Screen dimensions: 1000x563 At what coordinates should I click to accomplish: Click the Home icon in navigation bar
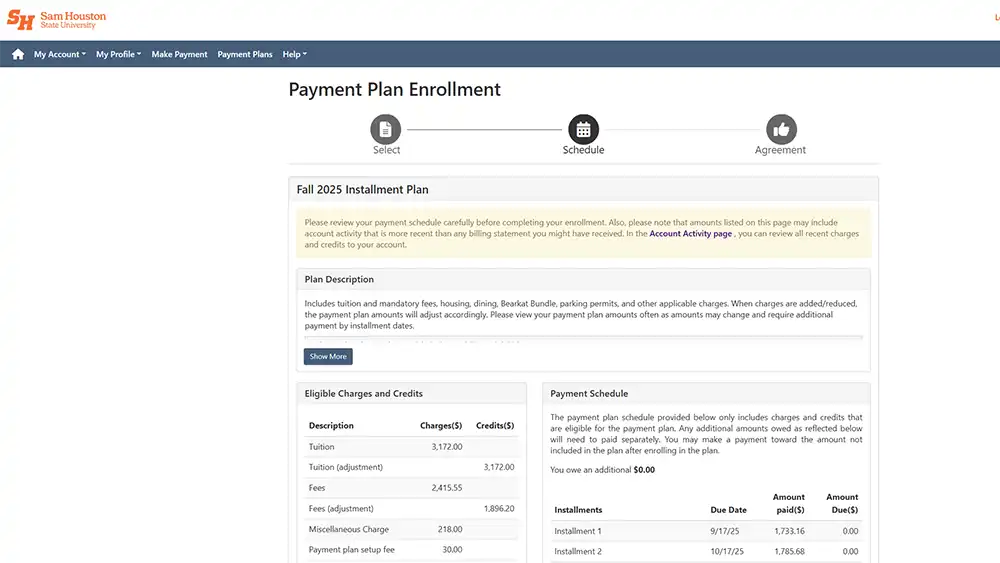click(x=18, y=54)
